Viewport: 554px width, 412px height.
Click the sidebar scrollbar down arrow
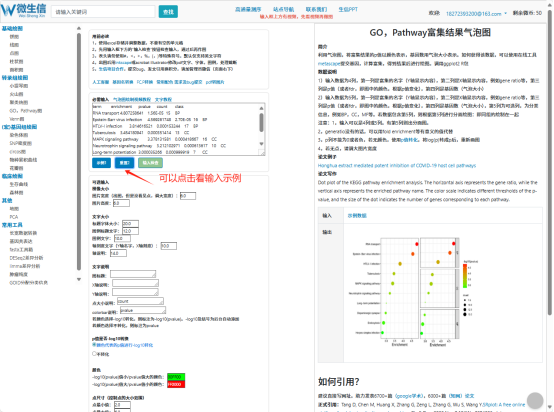pos(79,279)
